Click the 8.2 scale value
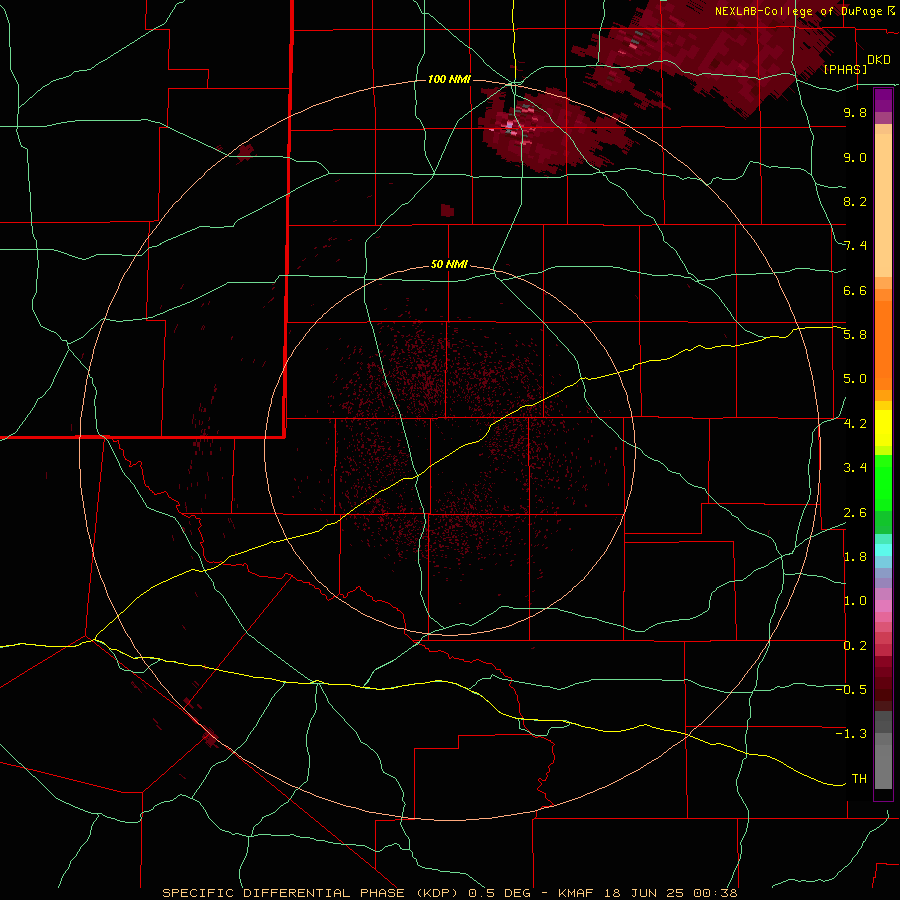 (x=855, y=201)
